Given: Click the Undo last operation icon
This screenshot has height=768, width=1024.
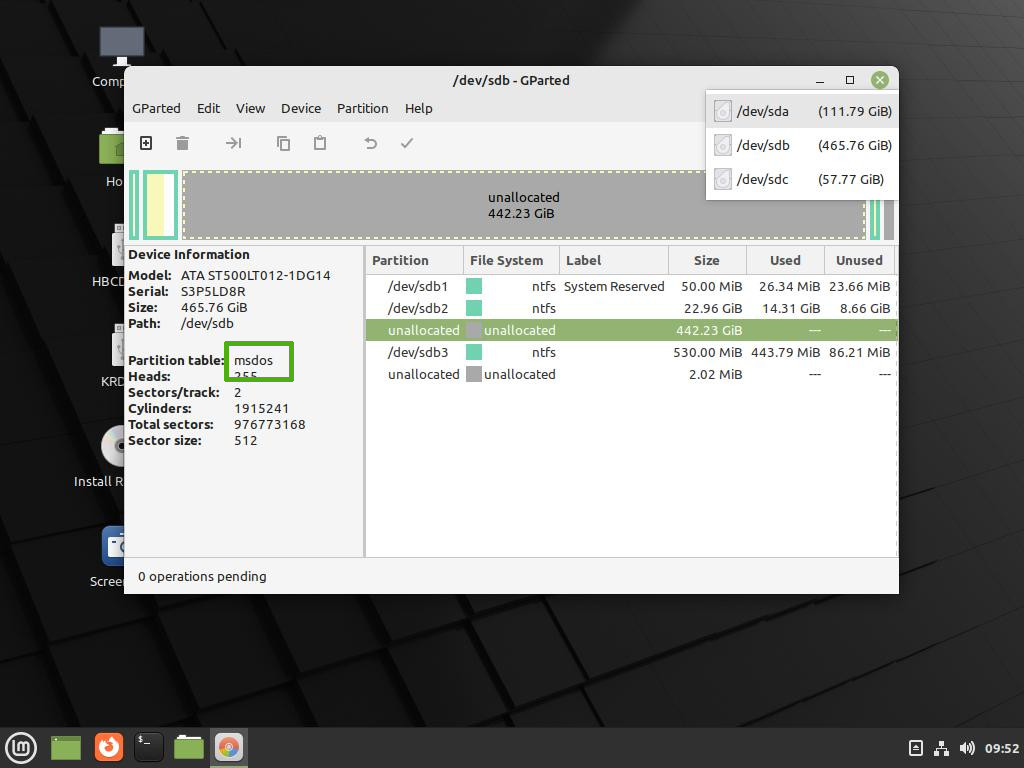Looking at the screenshot, I should (x=370, y=143).
